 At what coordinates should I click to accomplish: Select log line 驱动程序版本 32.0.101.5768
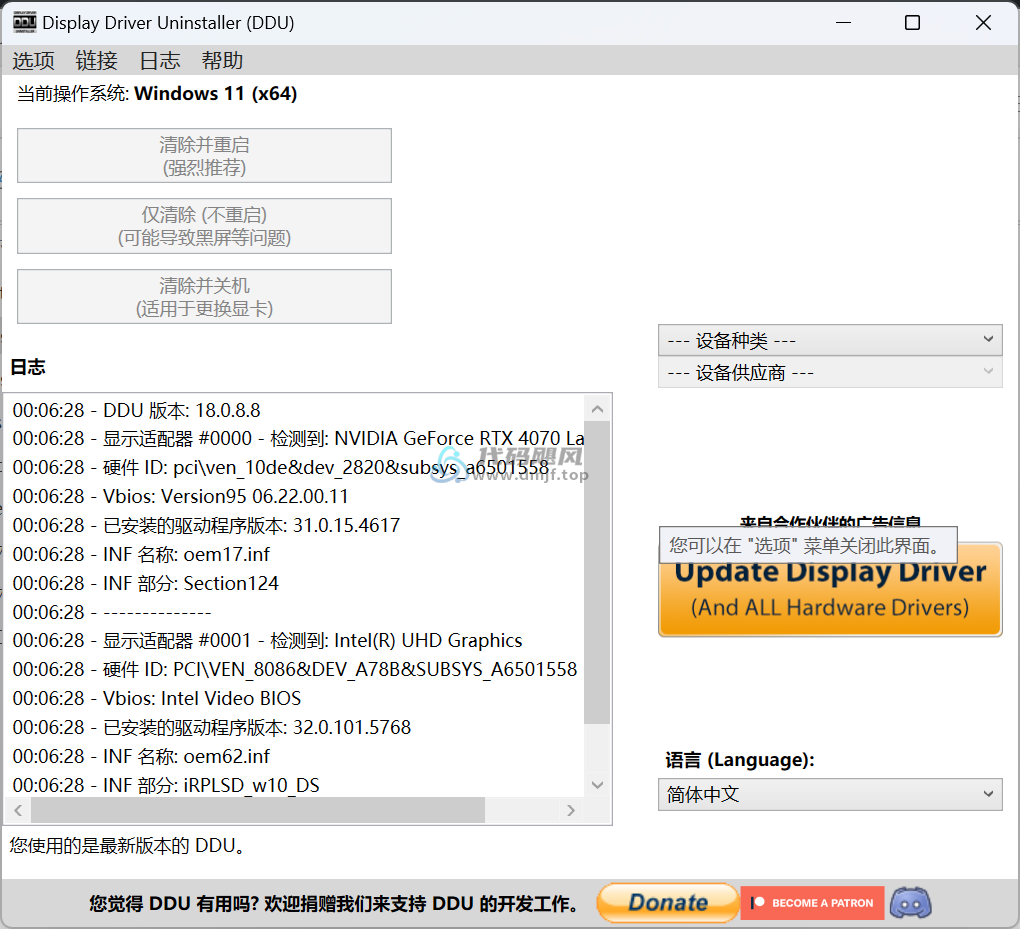(211, 727)
